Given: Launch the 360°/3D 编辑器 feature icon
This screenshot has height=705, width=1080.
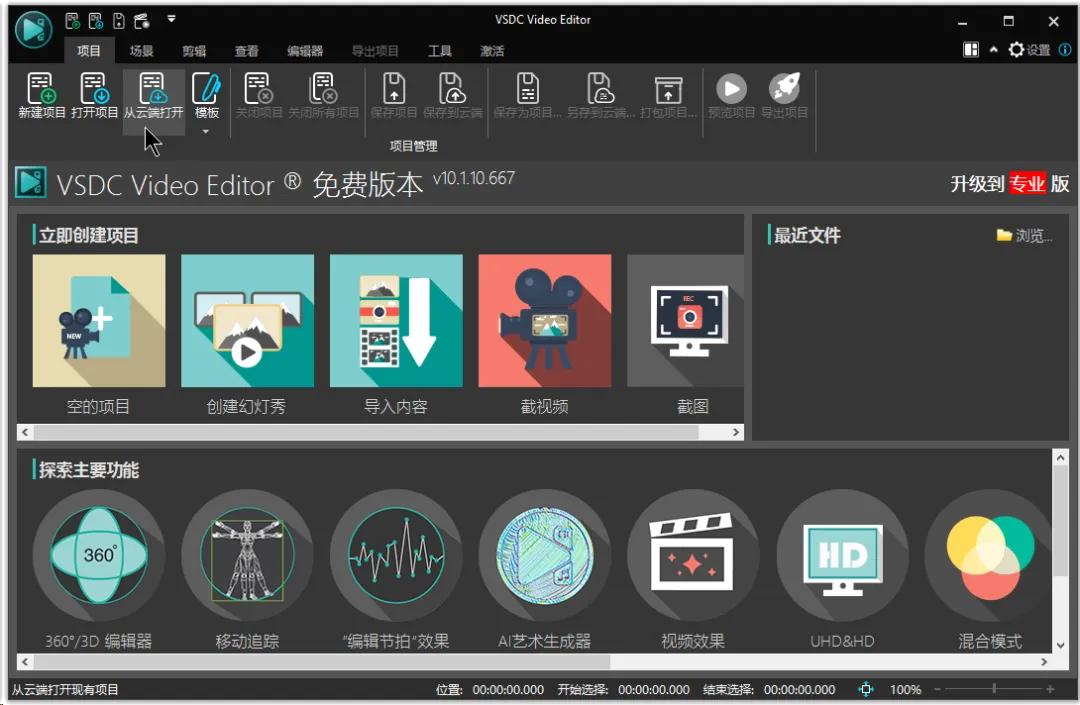Looking at the screenshot, I should click(x=98, y=555).
